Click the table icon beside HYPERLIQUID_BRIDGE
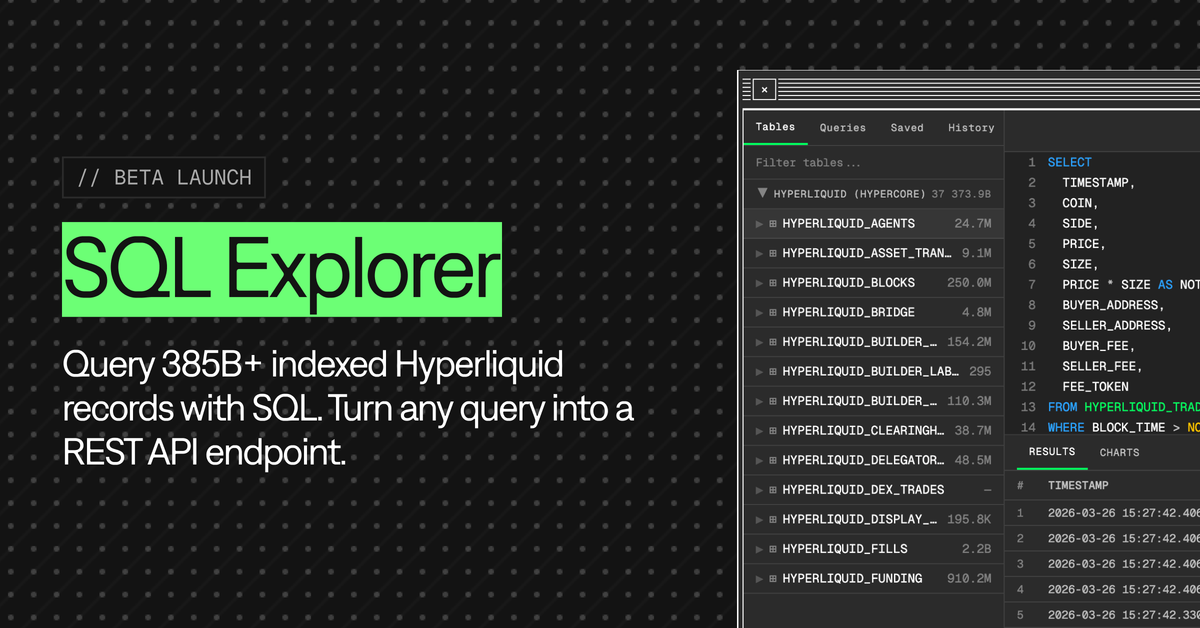The image size is (1200, 628). tap(772, 312)
